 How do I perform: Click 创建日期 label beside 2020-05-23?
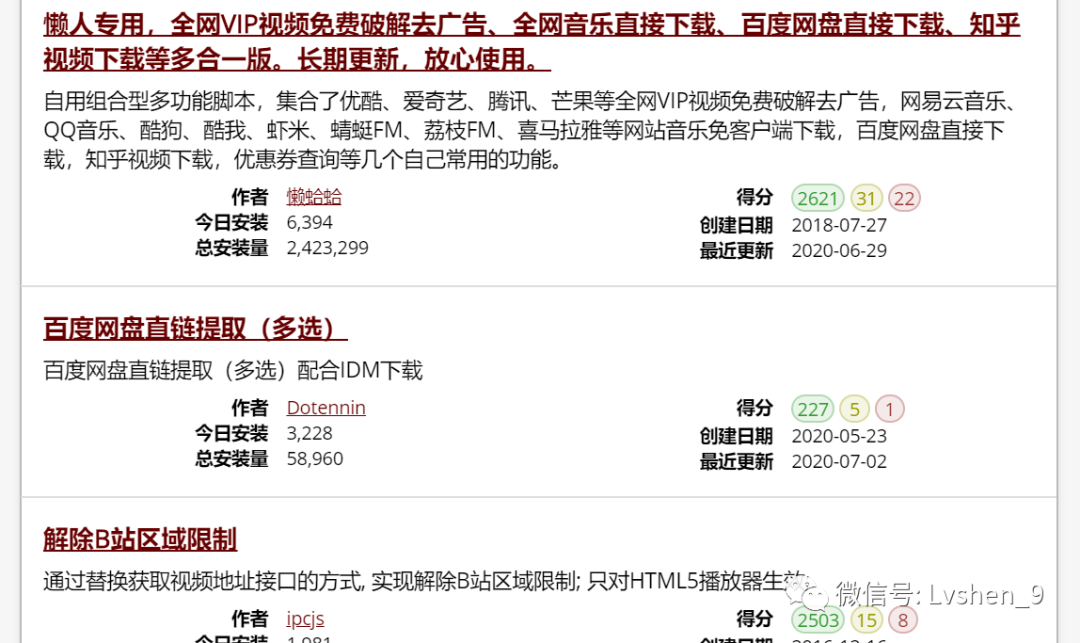(736, 436)
